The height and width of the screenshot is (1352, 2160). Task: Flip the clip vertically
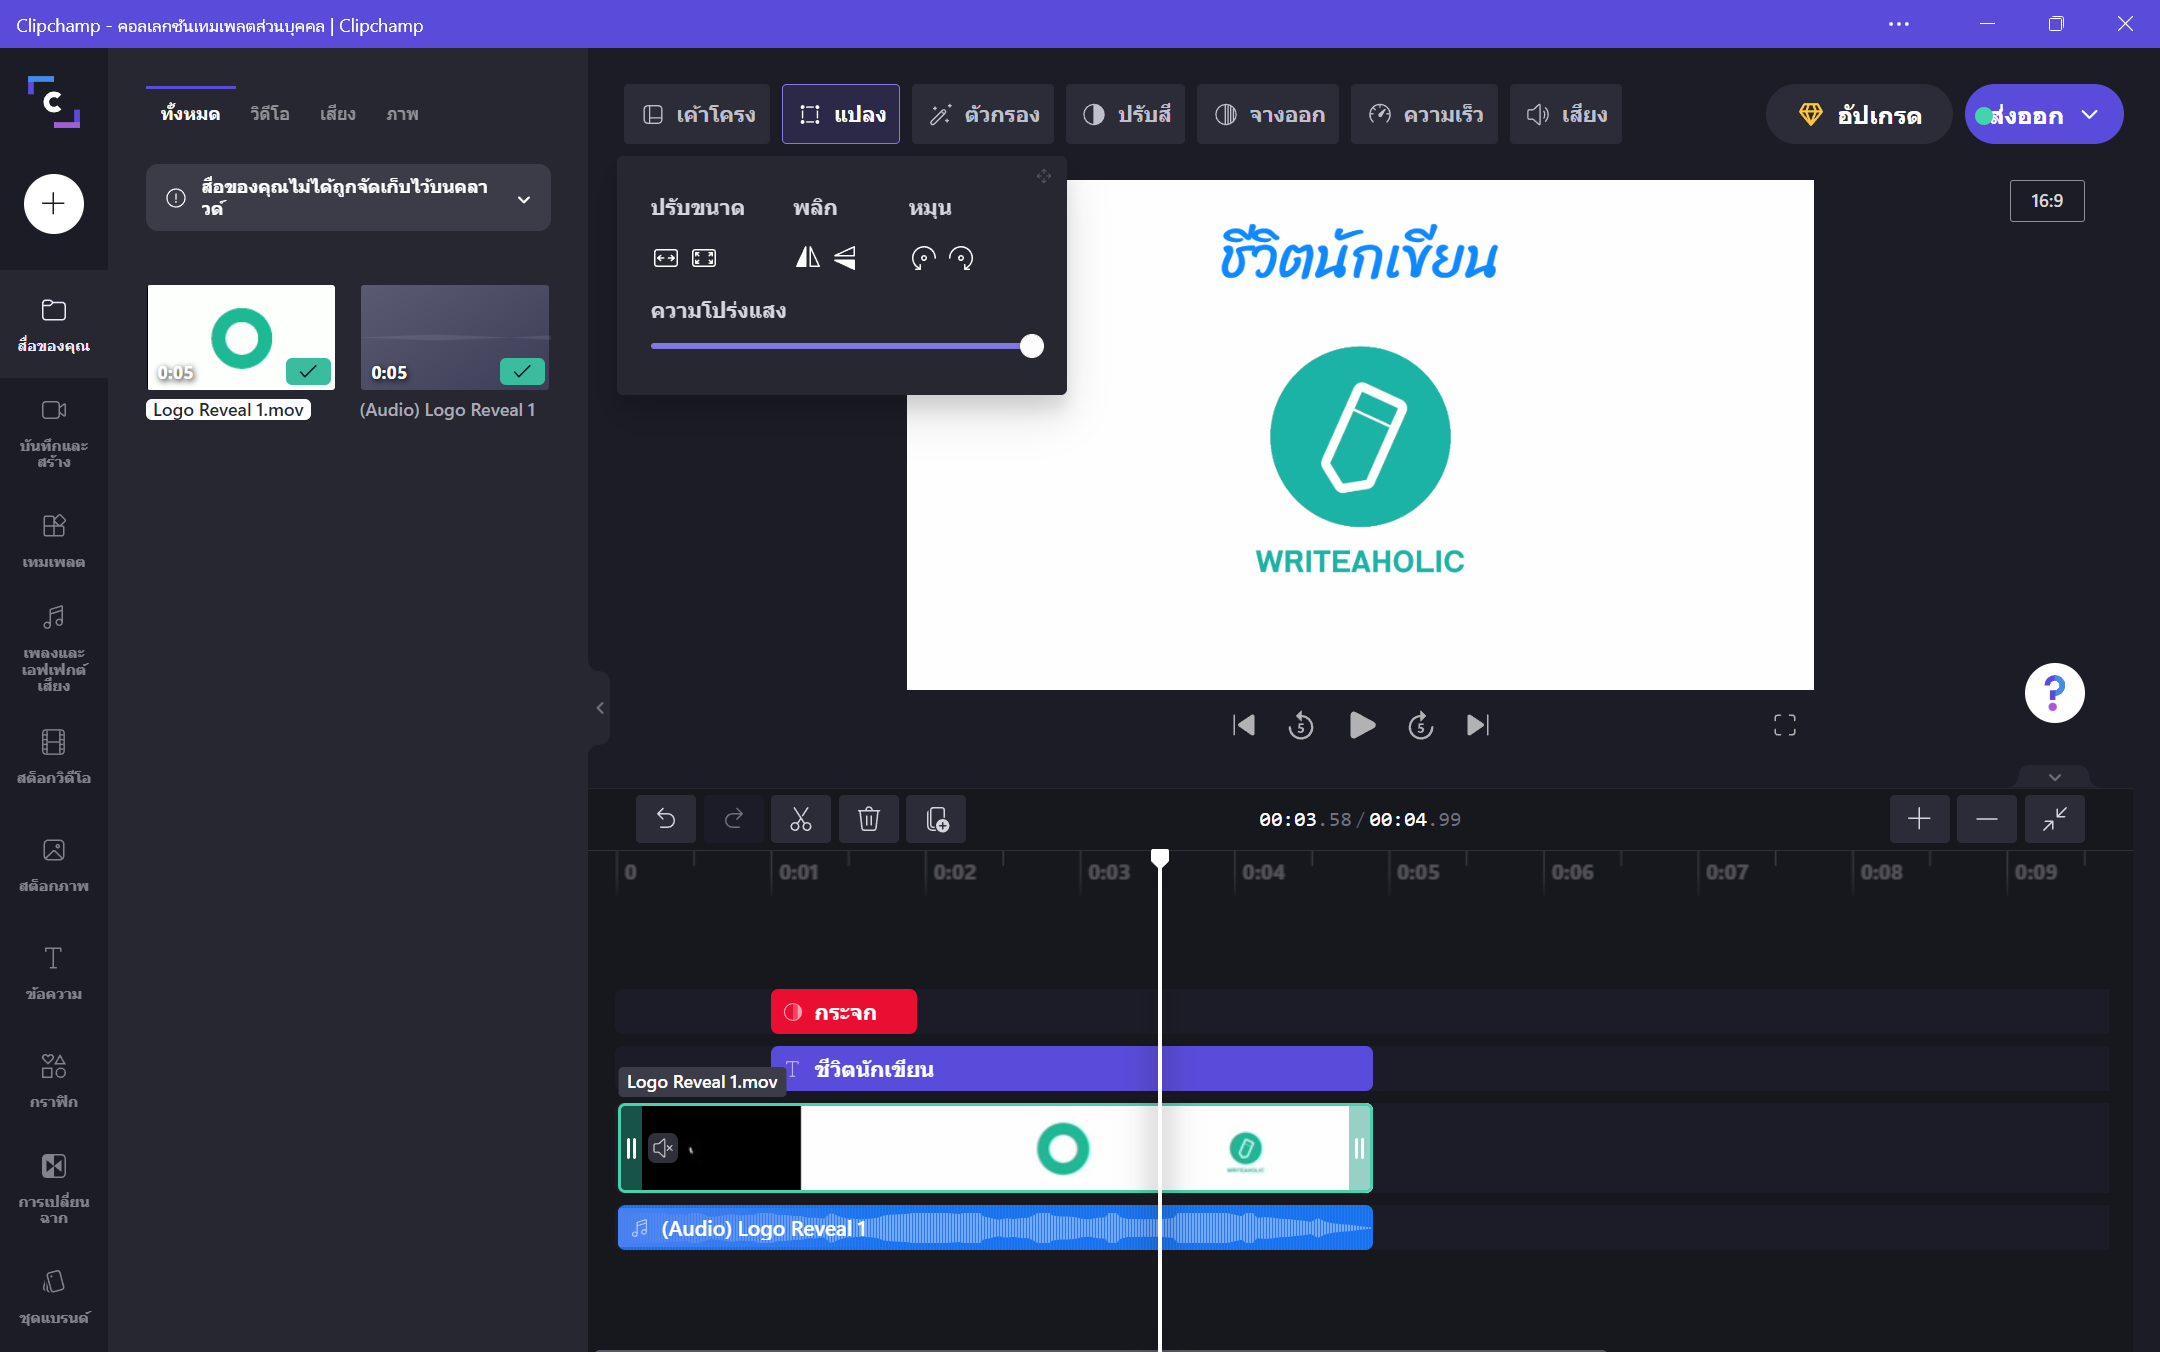point(845,258)
